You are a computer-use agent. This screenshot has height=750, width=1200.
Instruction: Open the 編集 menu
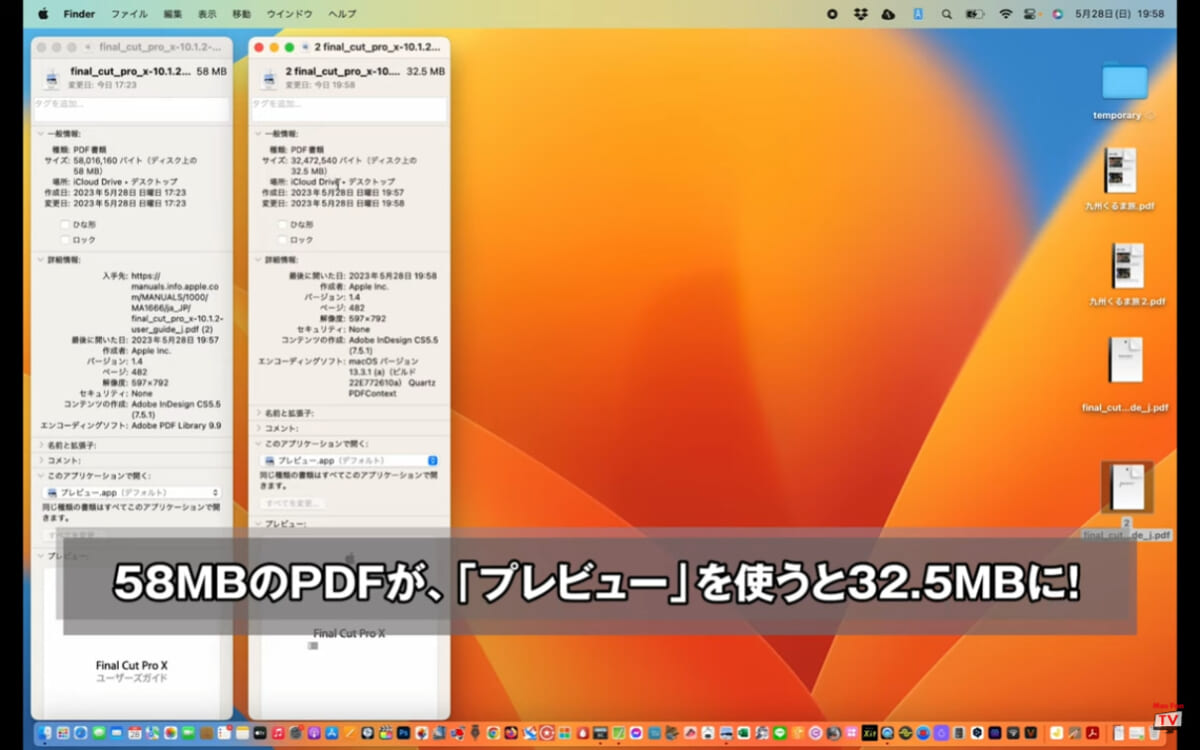coord(173,14)
